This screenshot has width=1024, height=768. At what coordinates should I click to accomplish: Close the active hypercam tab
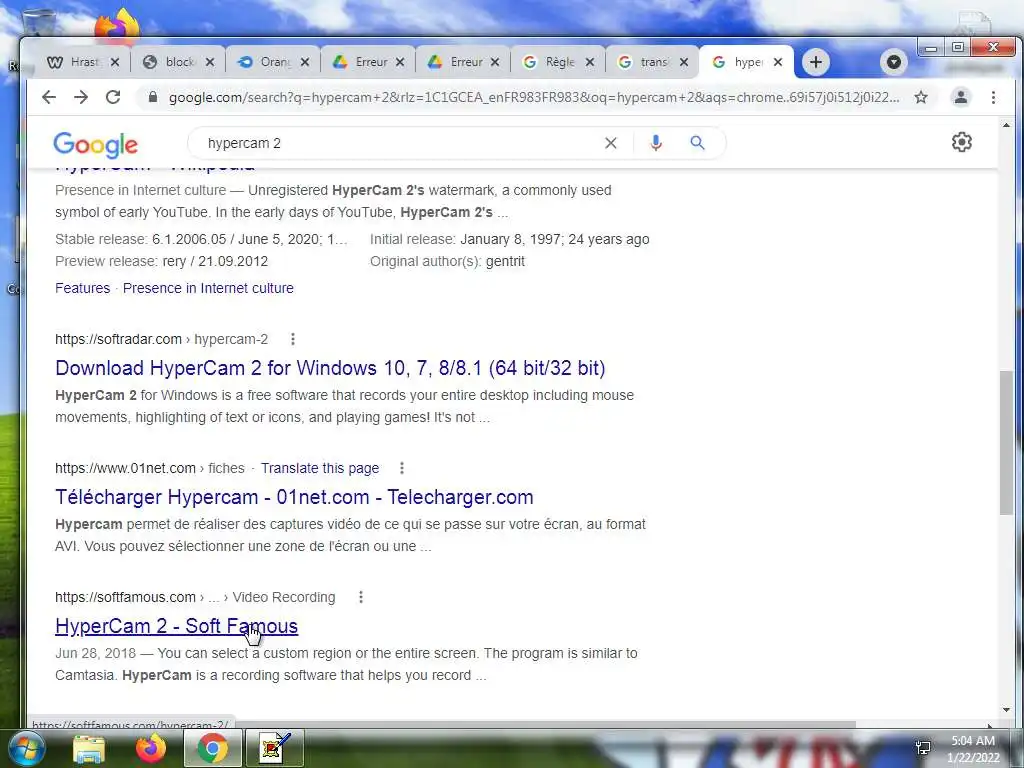tap(778, 62)
